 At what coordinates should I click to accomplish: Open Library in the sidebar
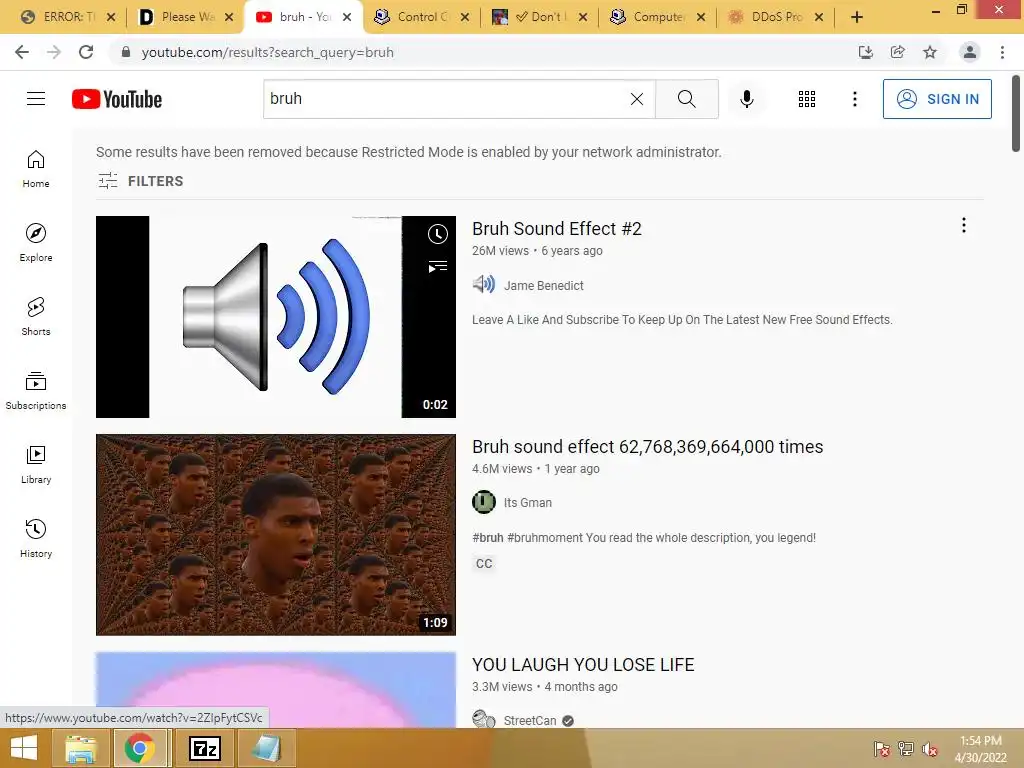[x=36, y=464]
